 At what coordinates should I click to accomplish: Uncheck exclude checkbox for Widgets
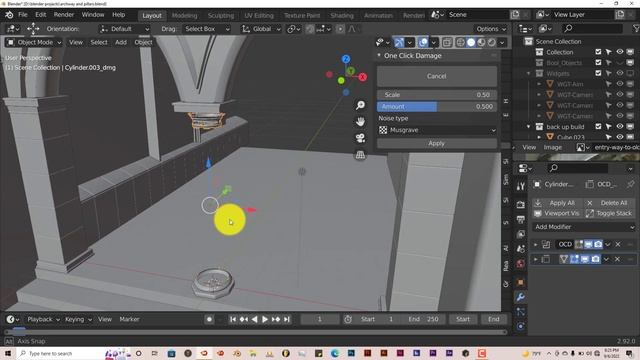click(598, 73)
